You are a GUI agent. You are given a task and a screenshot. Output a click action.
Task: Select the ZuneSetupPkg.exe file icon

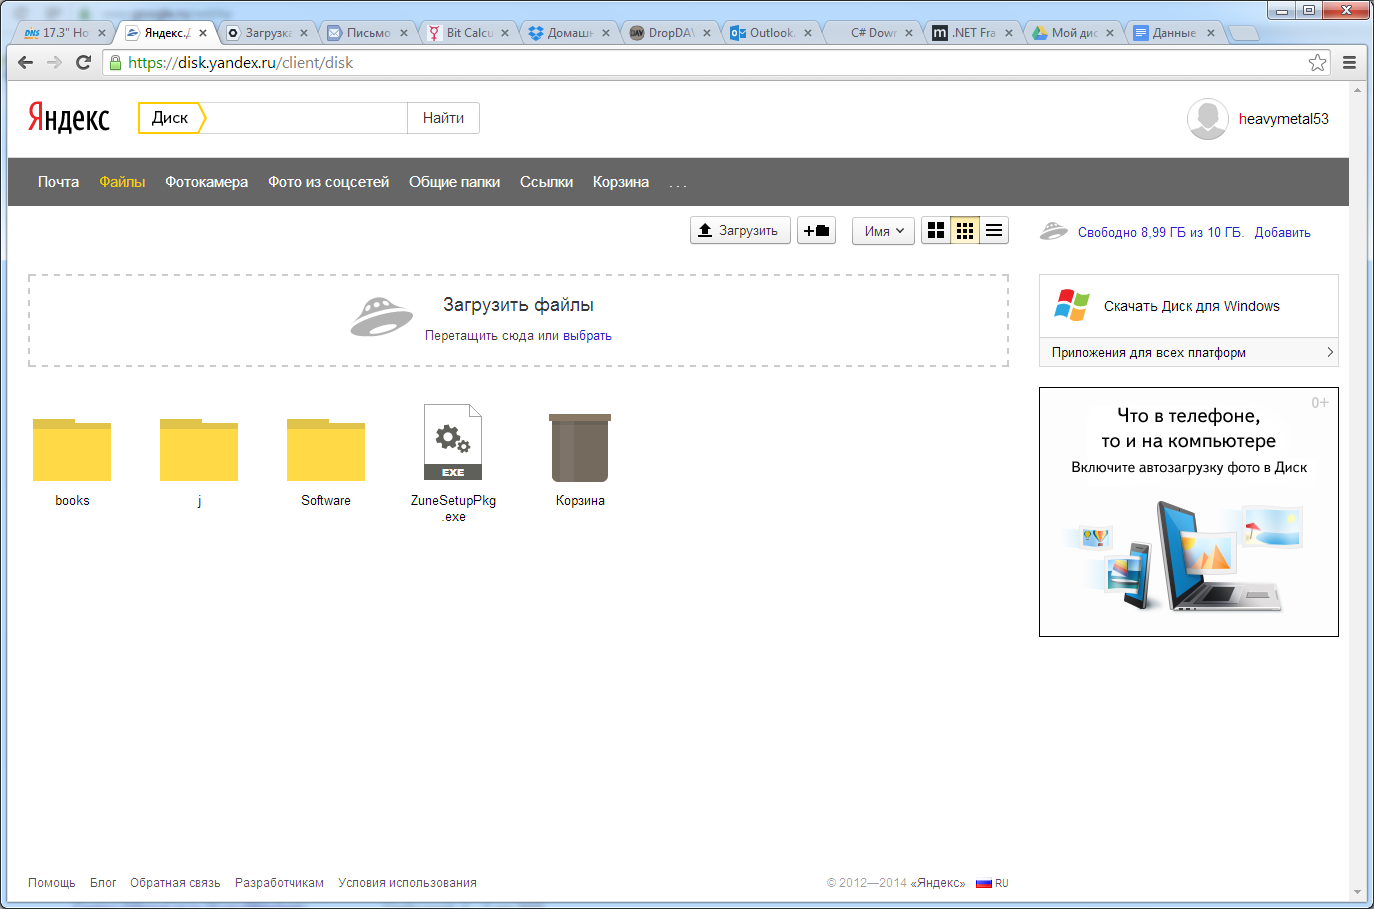pos(453,442)
